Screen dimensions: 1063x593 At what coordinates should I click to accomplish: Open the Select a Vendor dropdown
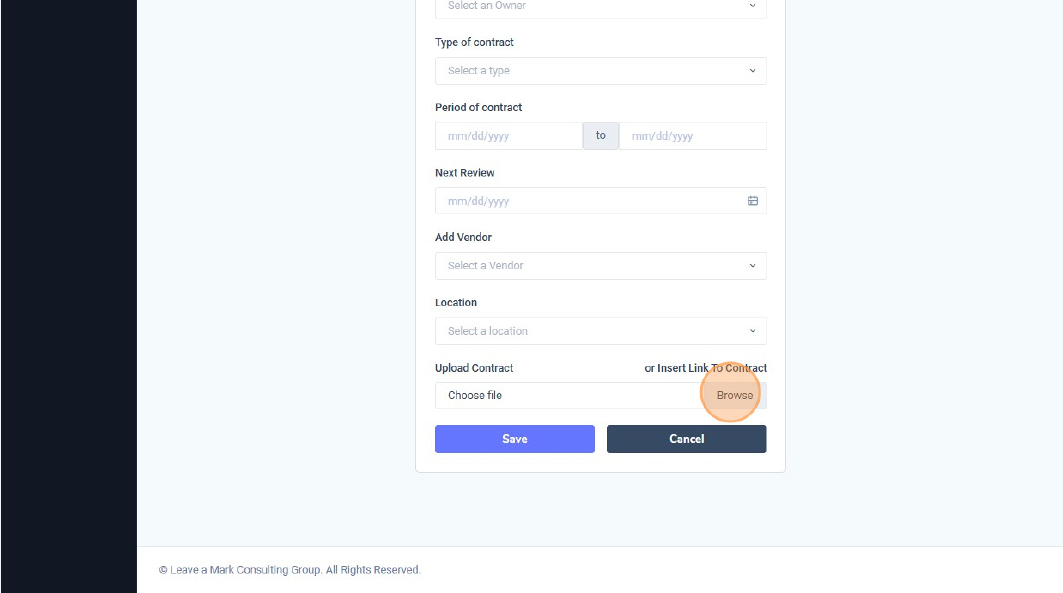pyautogui.click(x=600, y=265)
